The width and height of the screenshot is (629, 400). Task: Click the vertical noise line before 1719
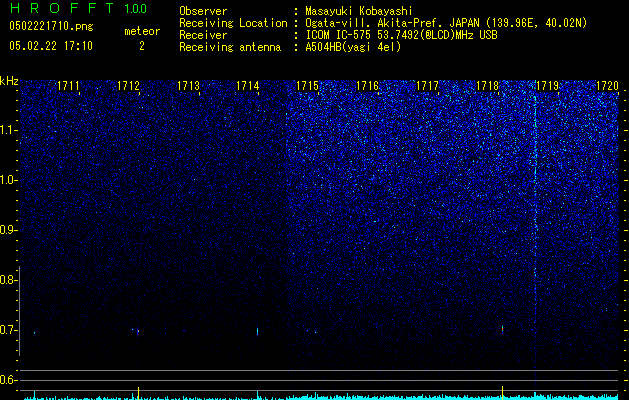(x=535, y=235)
